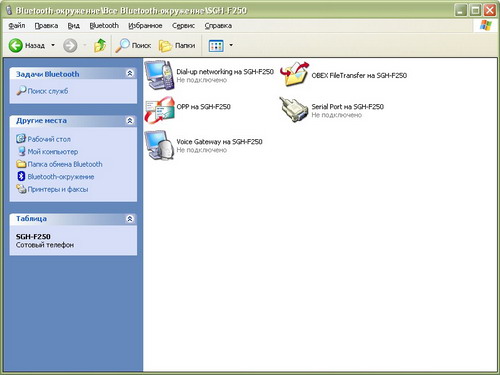Click the Поиск служб link
The width and height of the screenshot is (500, 375).
48,91
